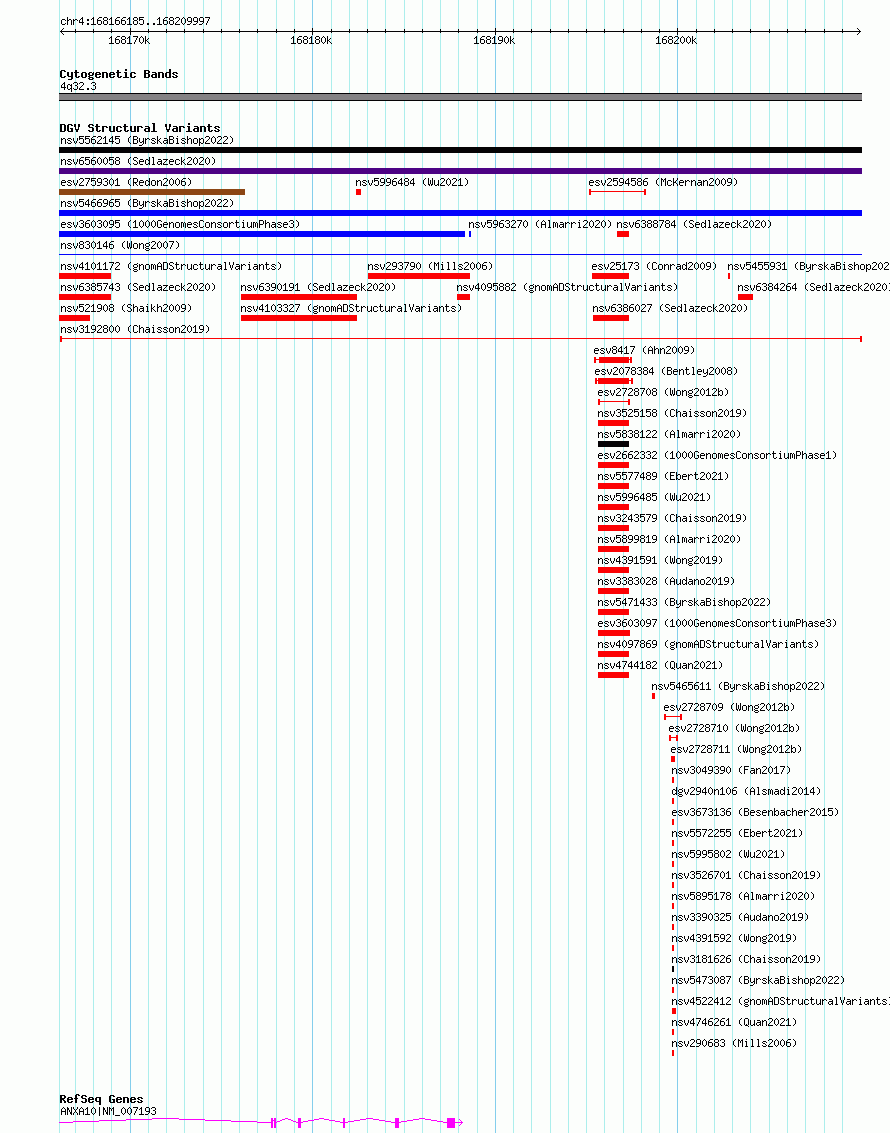Open esv3673136 (Besenbacher2015) variant
The image size is (890, 1133).
pos(755,811)
